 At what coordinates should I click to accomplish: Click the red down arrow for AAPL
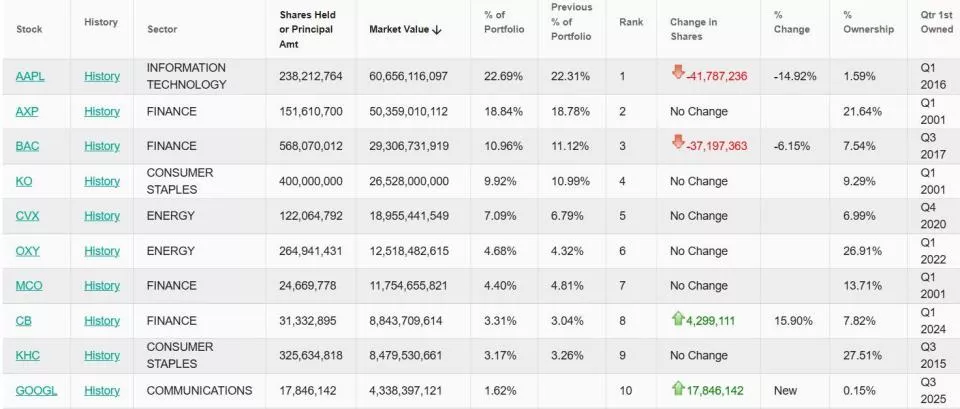[x=678, y=73]
